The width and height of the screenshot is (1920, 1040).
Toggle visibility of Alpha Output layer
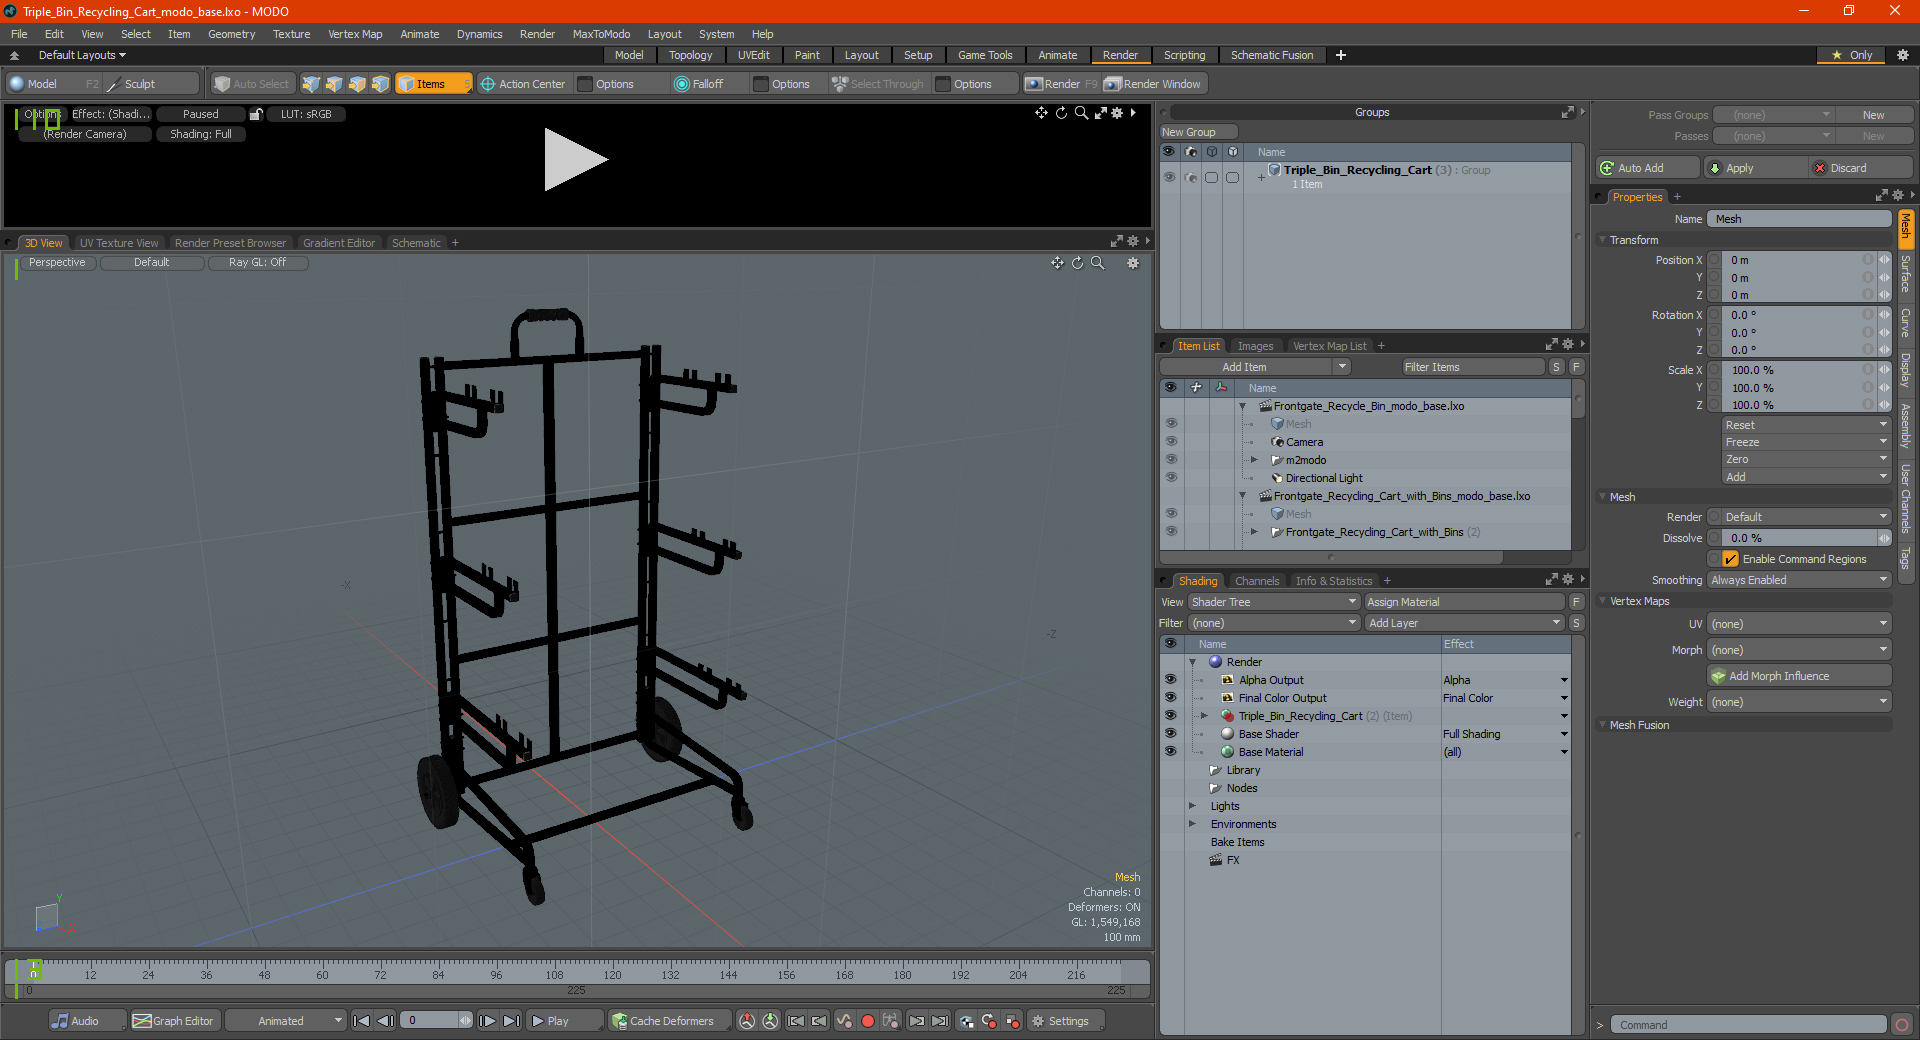1170,680
